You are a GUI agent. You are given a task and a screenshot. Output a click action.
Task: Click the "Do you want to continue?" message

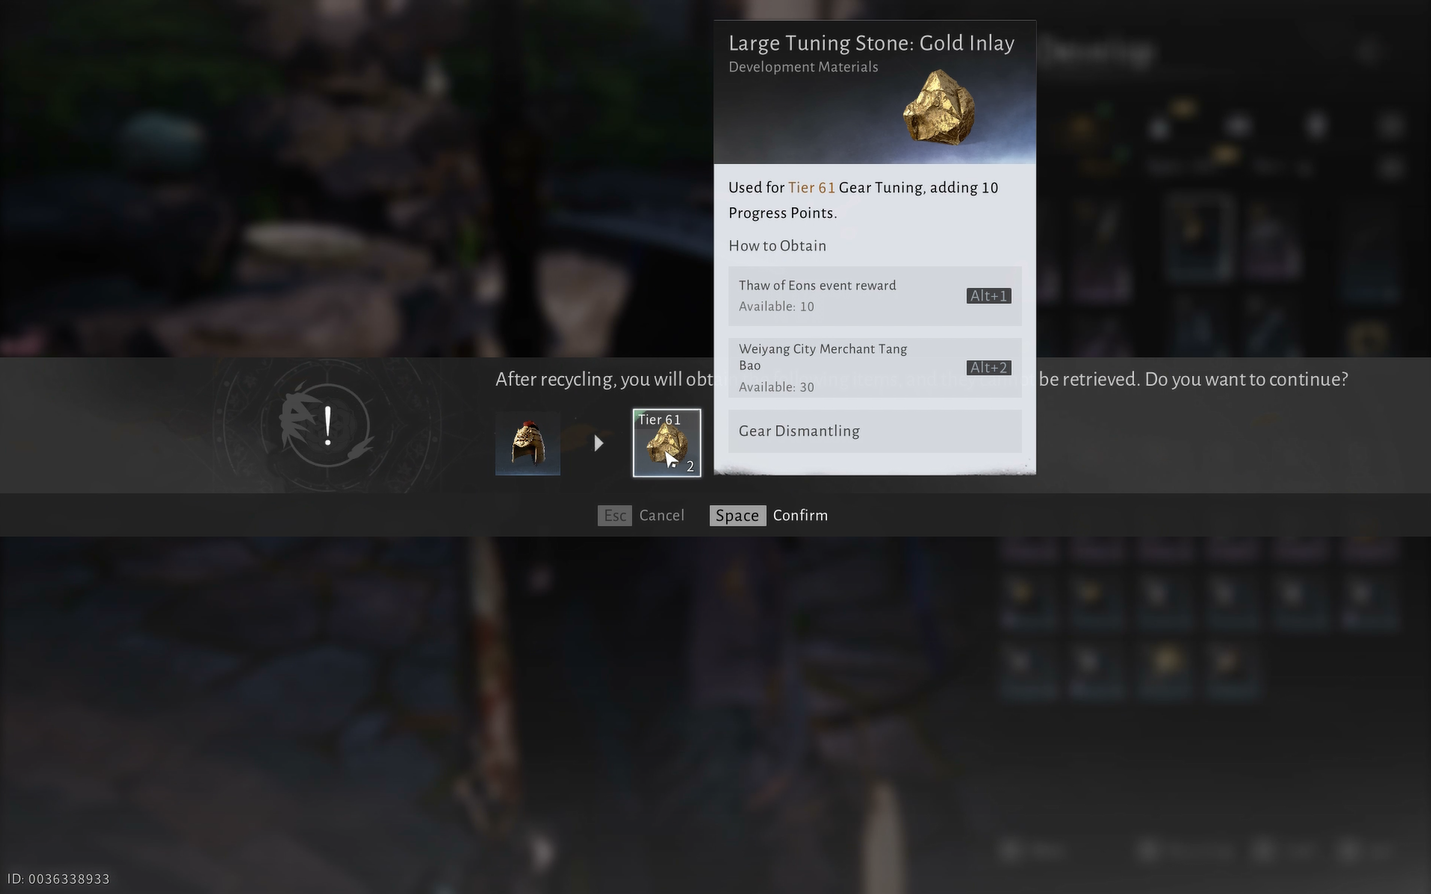(x=1246, y=379)
